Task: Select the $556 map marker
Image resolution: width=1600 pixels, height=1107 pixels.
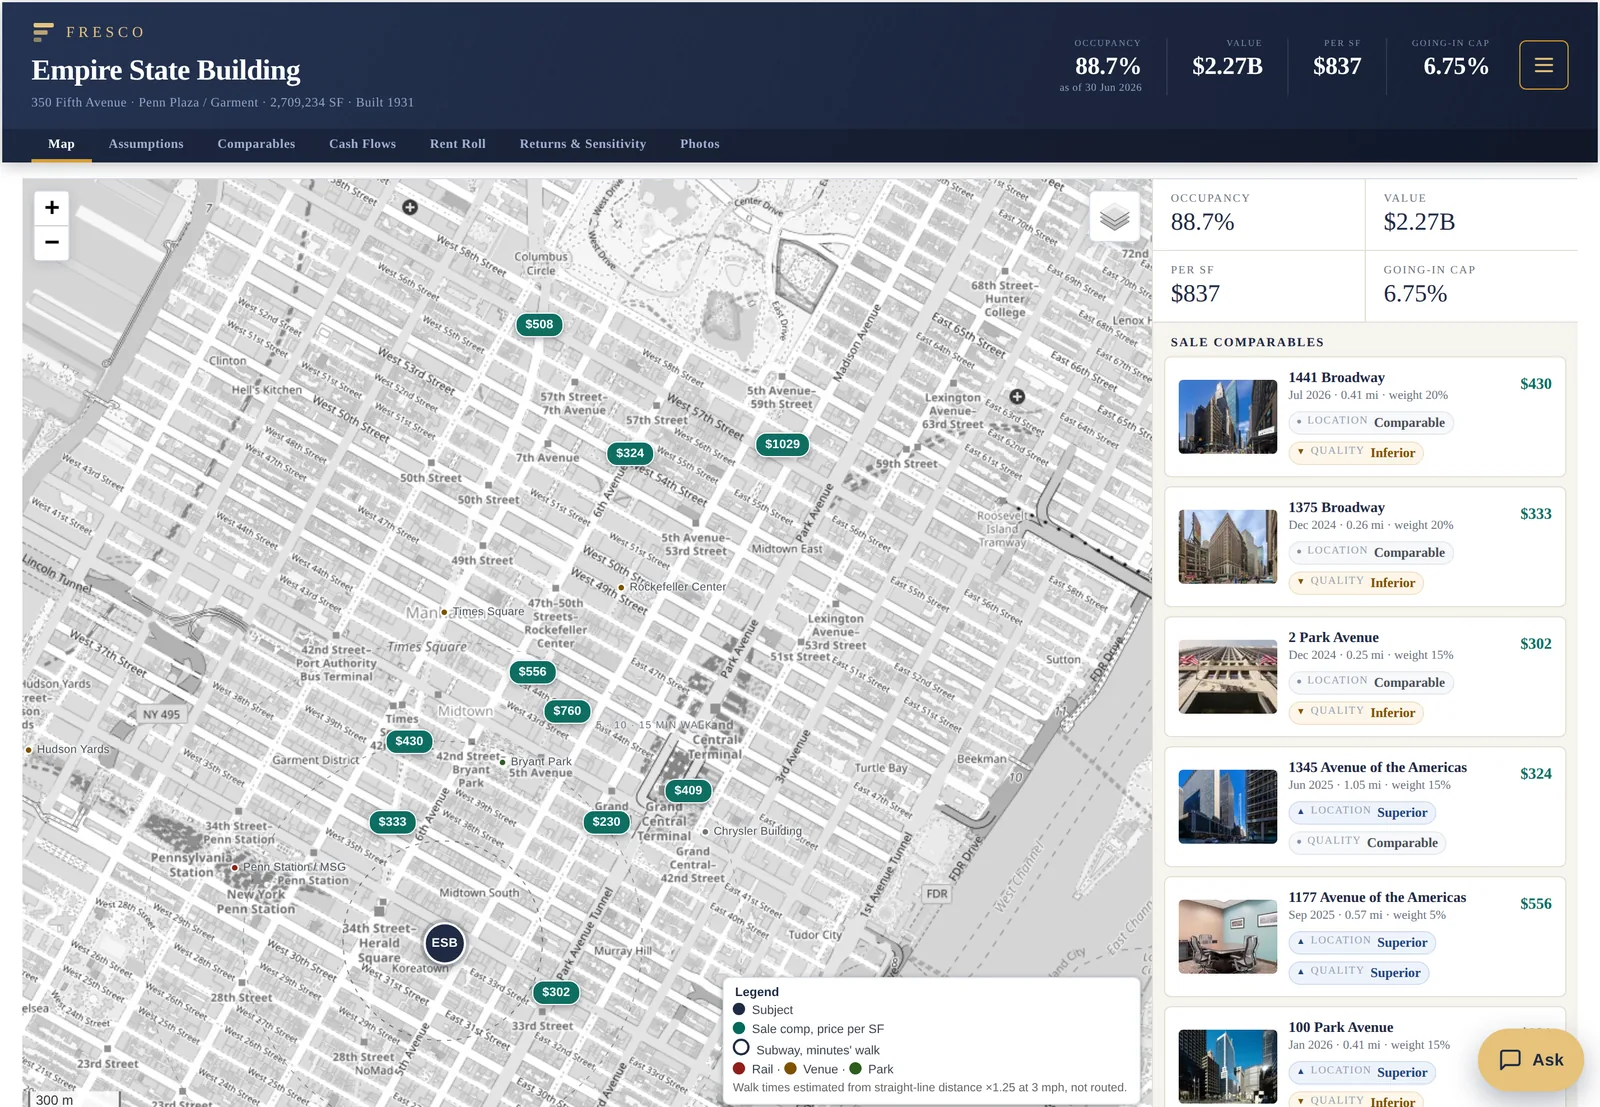Action: click(532, 672)
